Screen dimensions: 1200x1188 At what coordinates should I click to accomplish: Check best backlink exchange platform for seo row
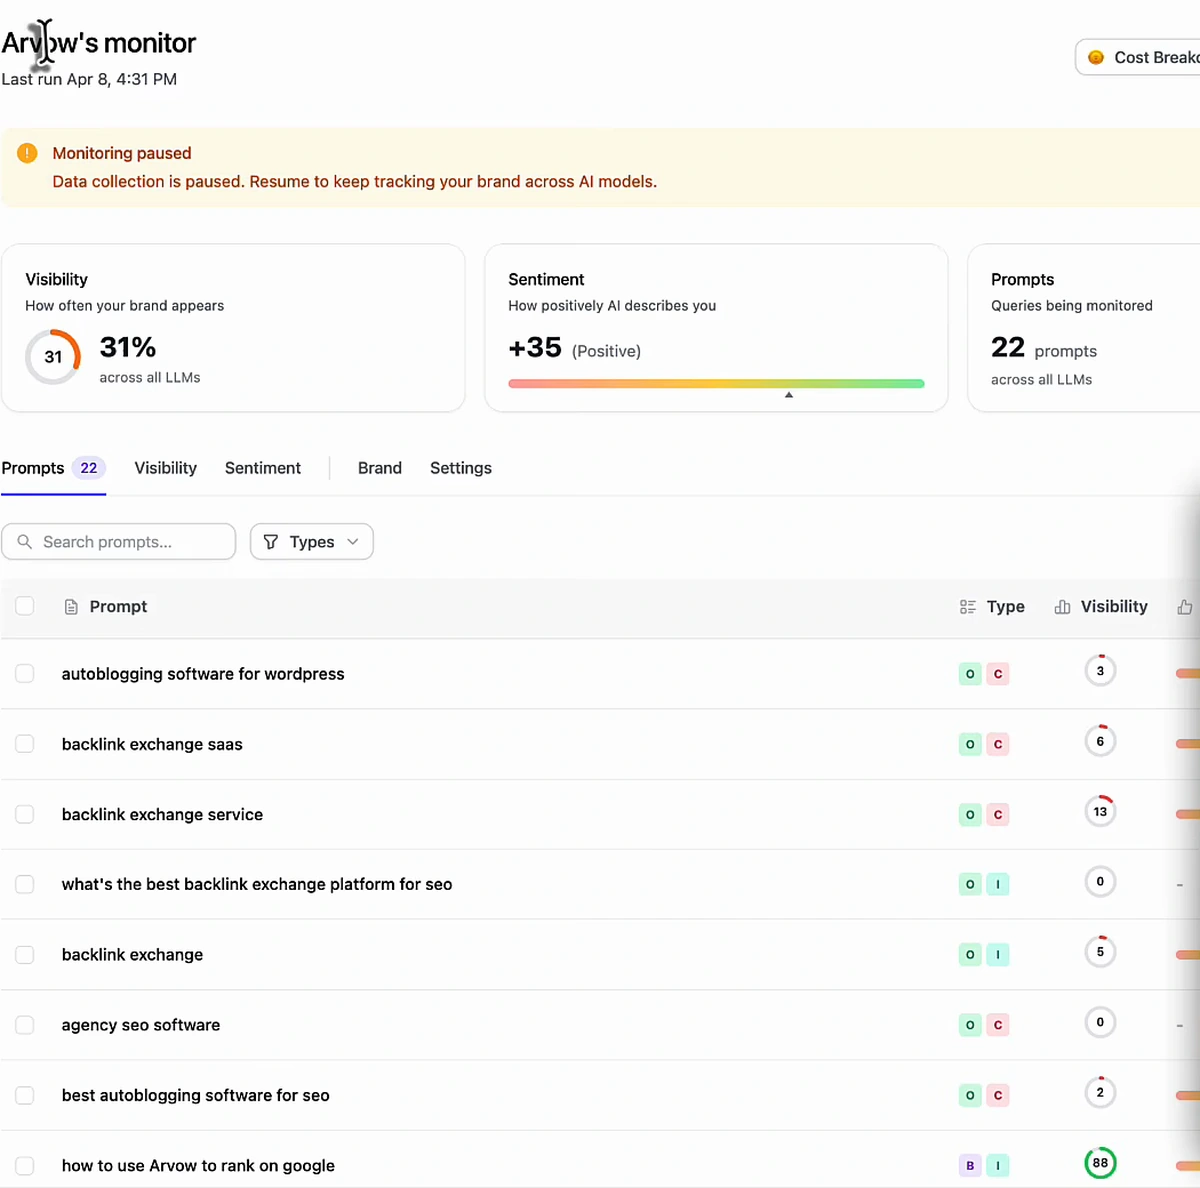(x=25, y=885)
